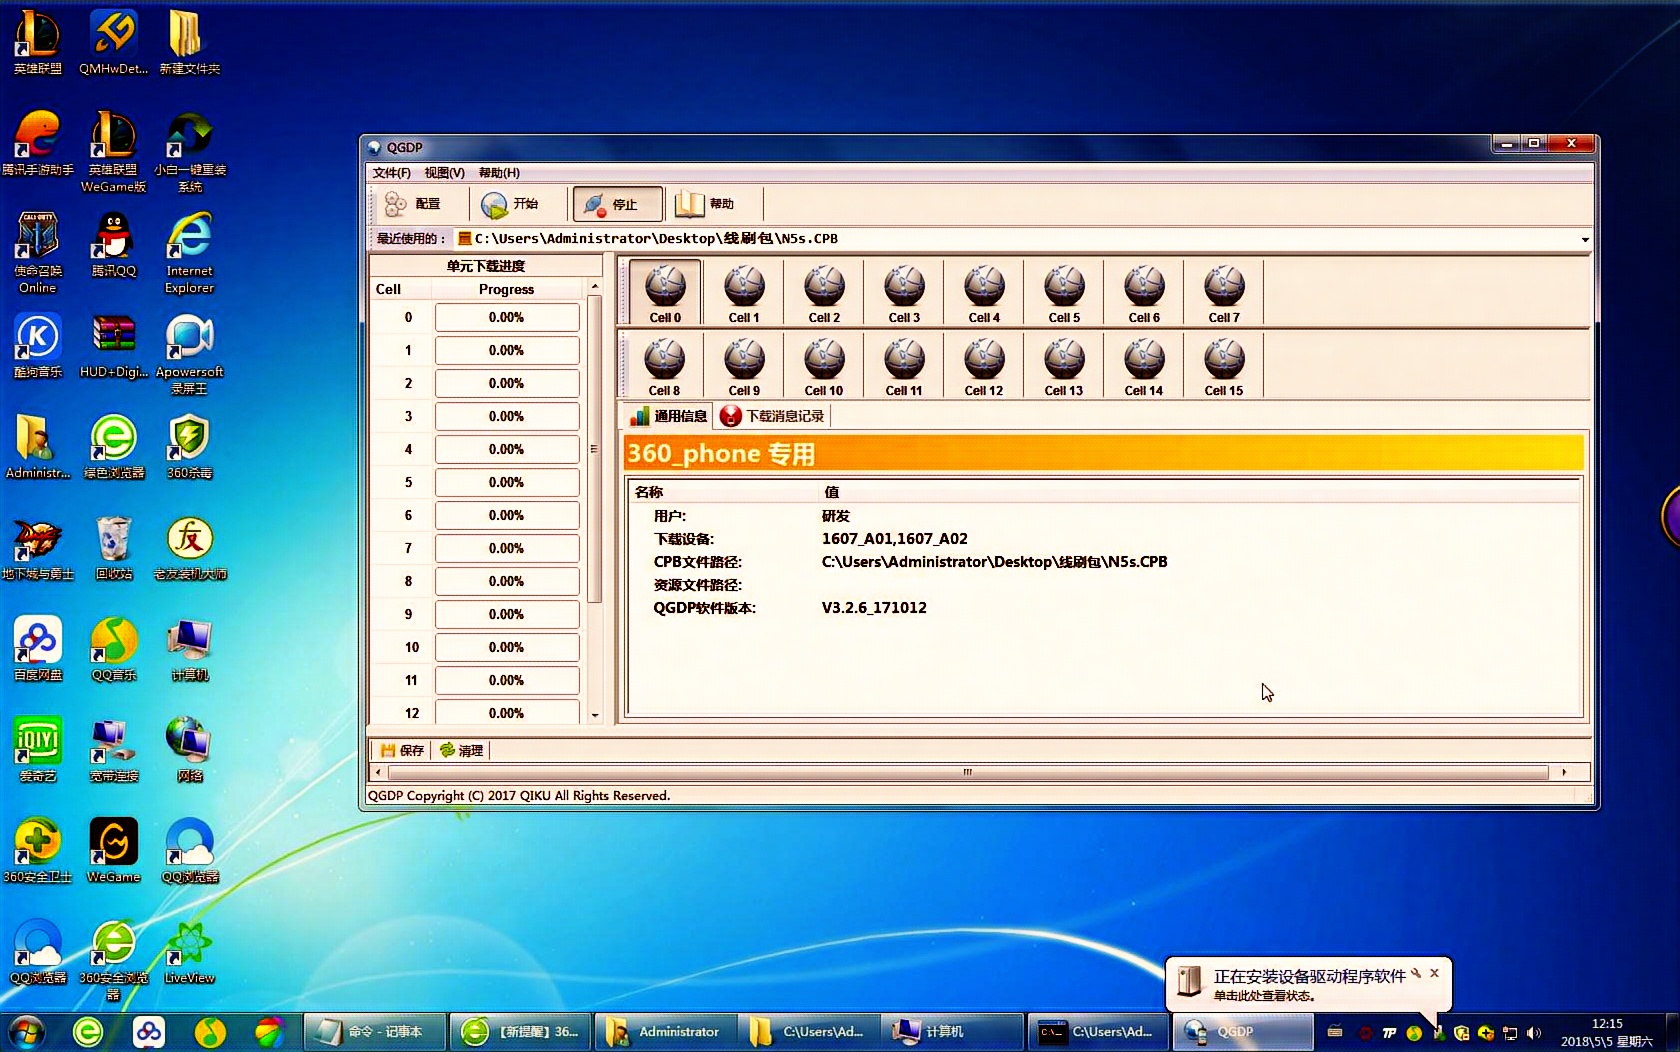Open the 回收站 recycle bin desktop icon
Screen dimensions: 1680x1052
113,548
